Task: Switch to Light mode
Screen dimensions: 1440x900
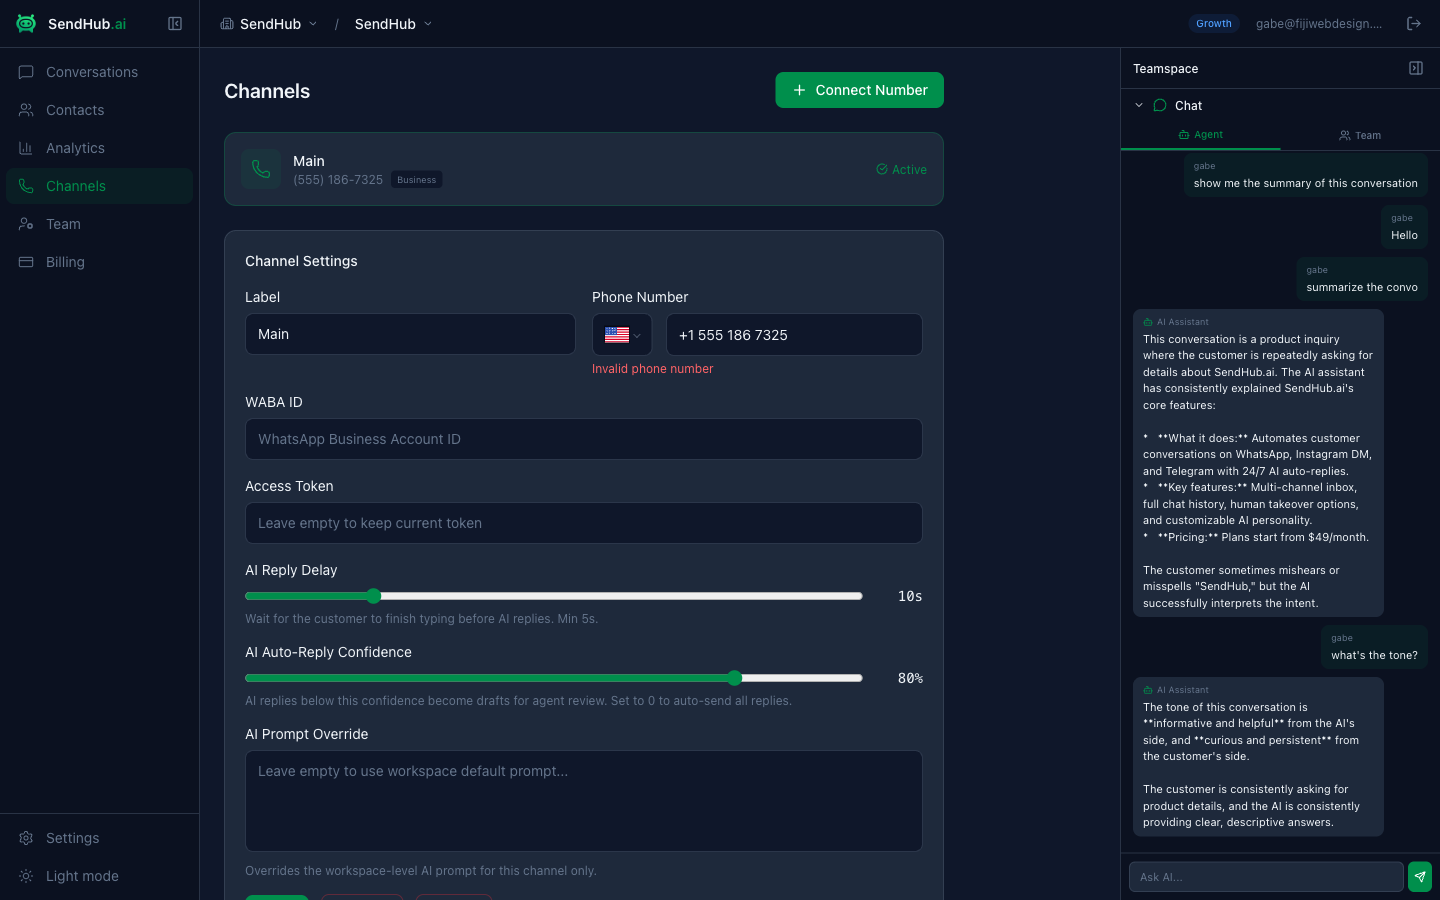Action: 100,876
